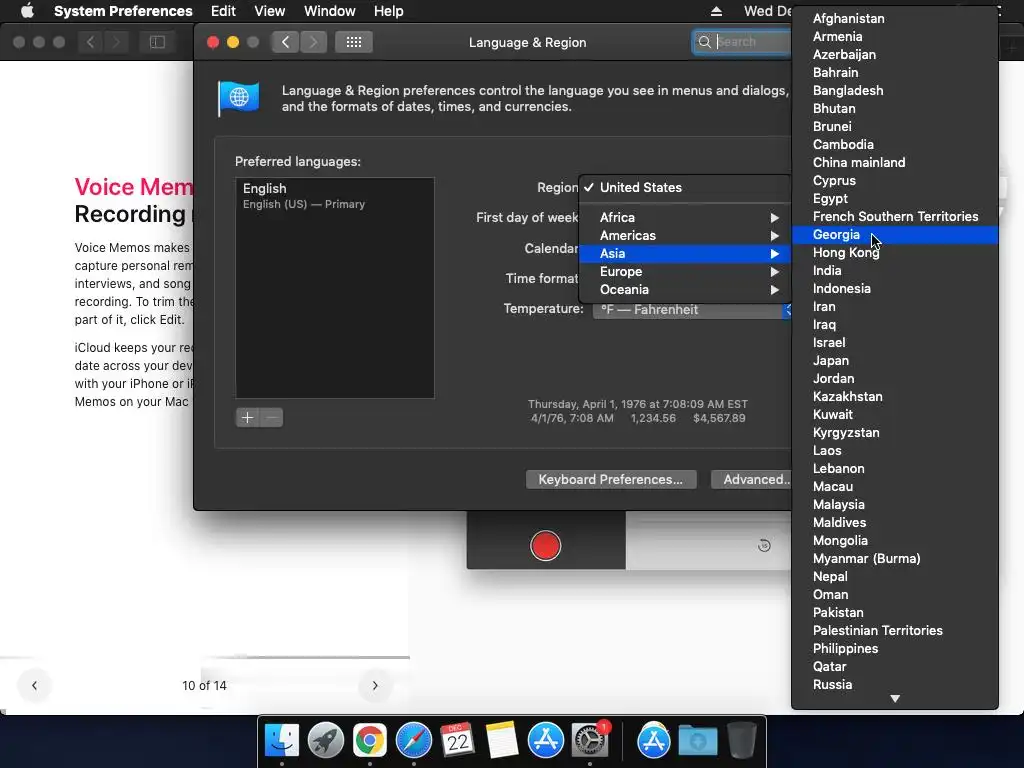Open the Temperature dropdown

point(692,310)
